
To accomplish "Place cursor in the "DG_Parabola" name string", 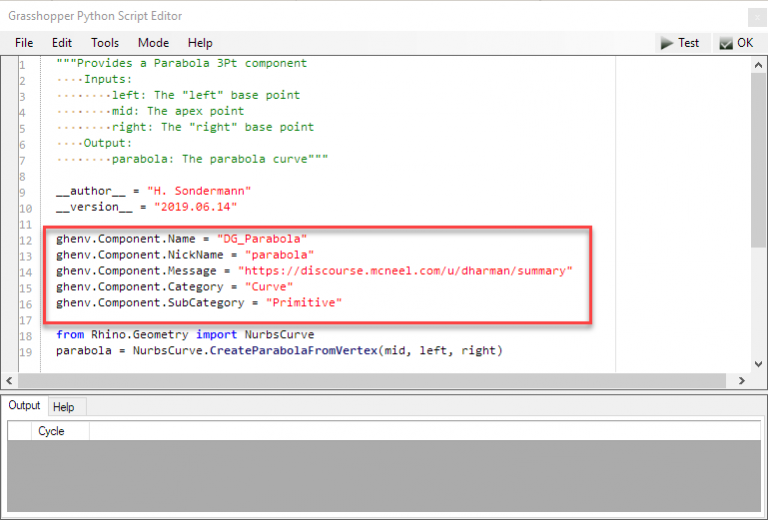I will pos(261,239).
